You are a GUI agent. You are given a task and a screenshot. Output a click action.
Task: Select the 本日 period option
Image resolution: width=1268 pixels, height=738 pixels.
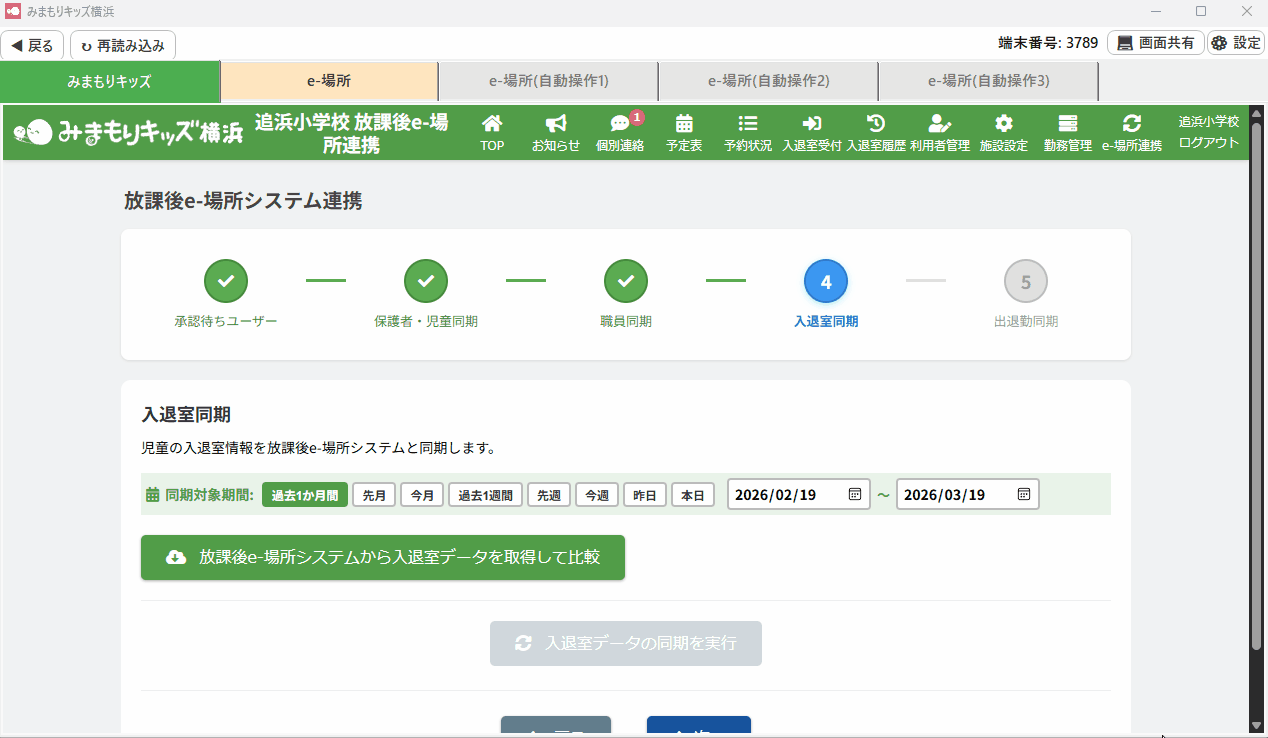(x=693, y=495)
